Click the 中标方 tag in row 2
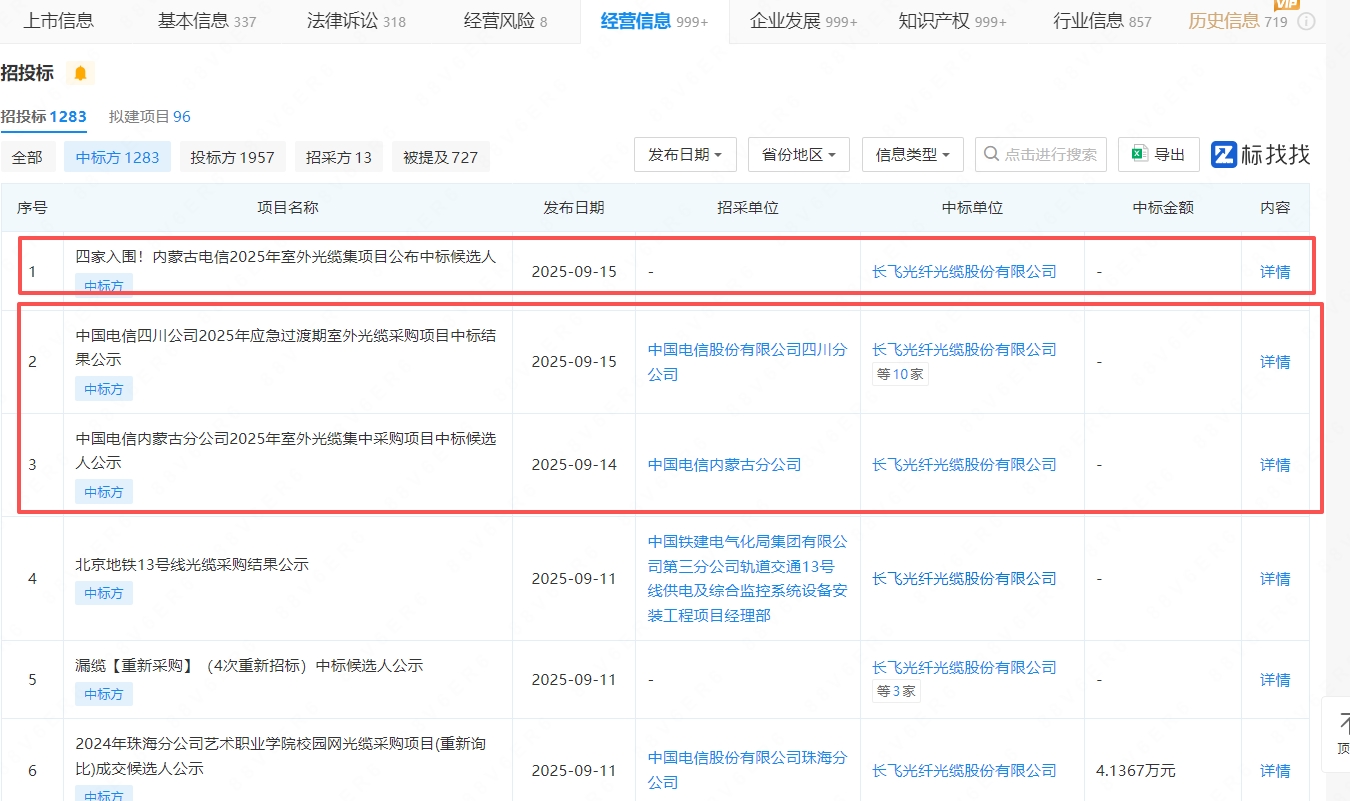 pos(104,389)
